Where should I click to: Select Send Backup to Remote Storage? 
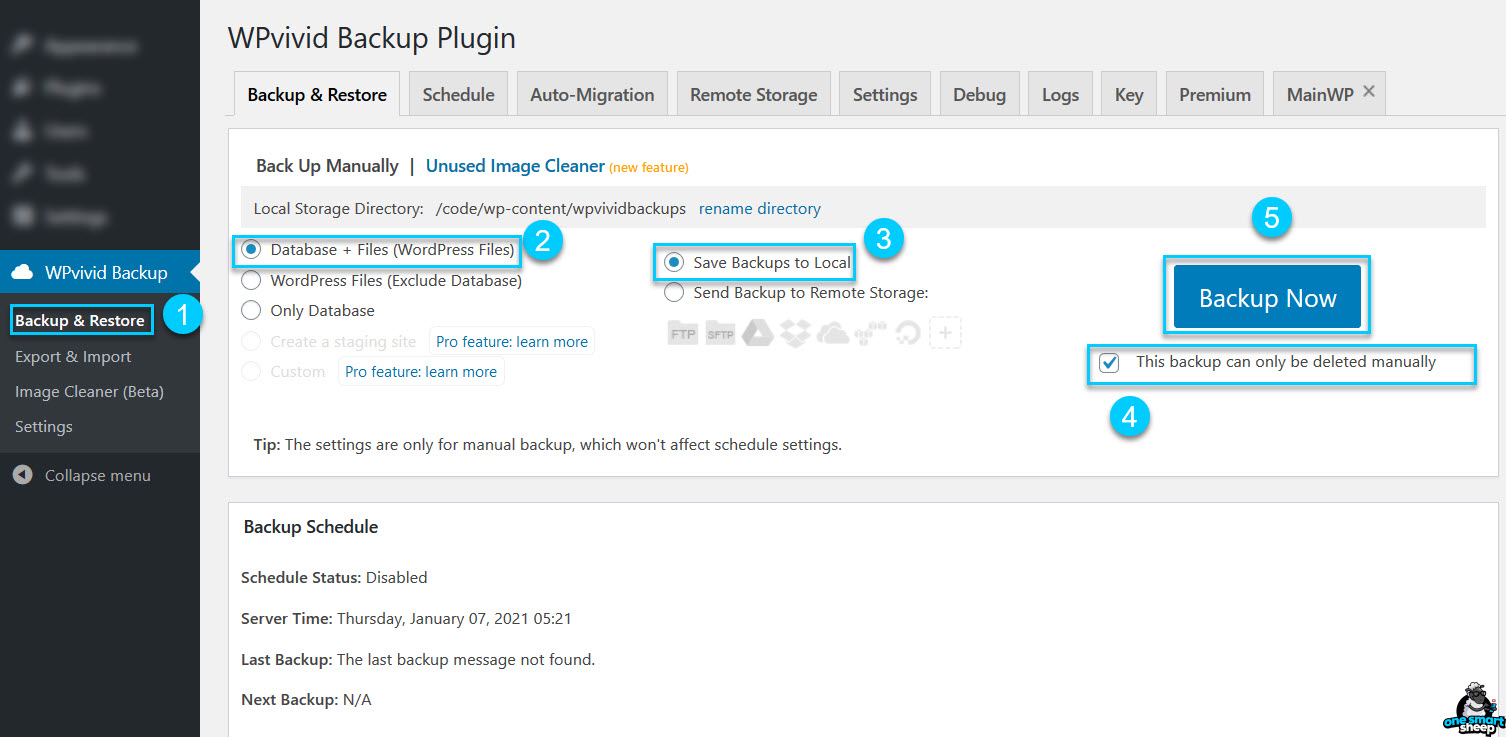(675, 293)
